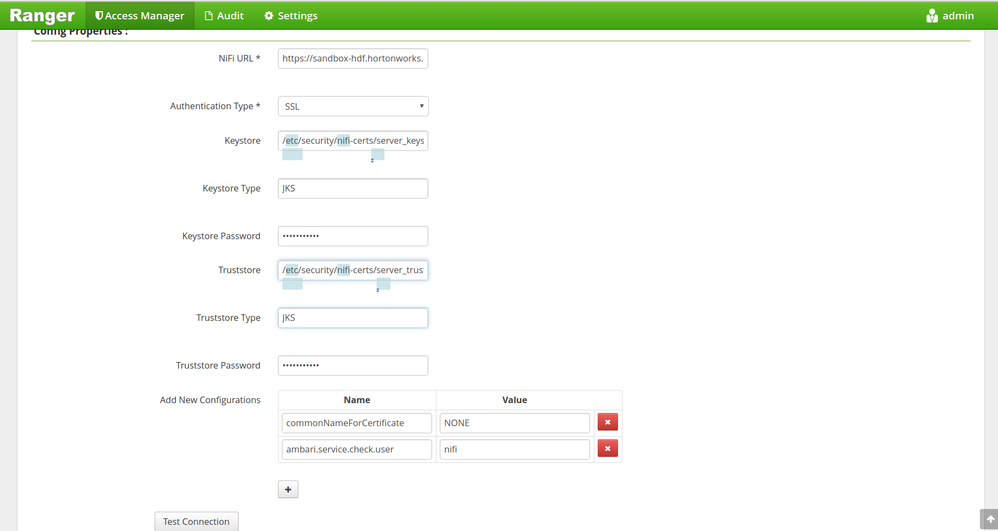Screen dimensions: 998x531
Task: Click the Add New Configurations label
Action: point(210,400)
